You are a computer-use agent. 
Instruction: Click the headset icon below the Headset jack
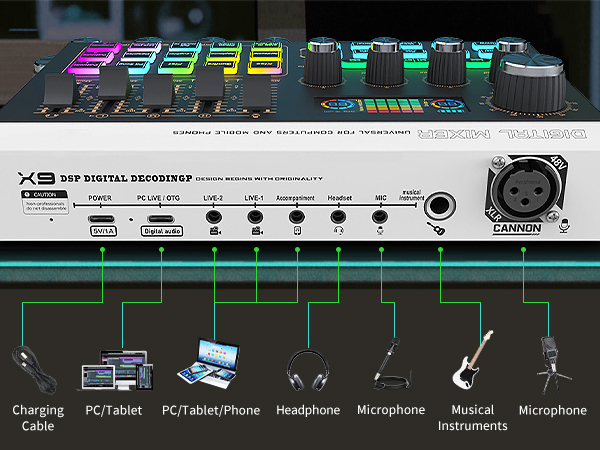point(339,230)
